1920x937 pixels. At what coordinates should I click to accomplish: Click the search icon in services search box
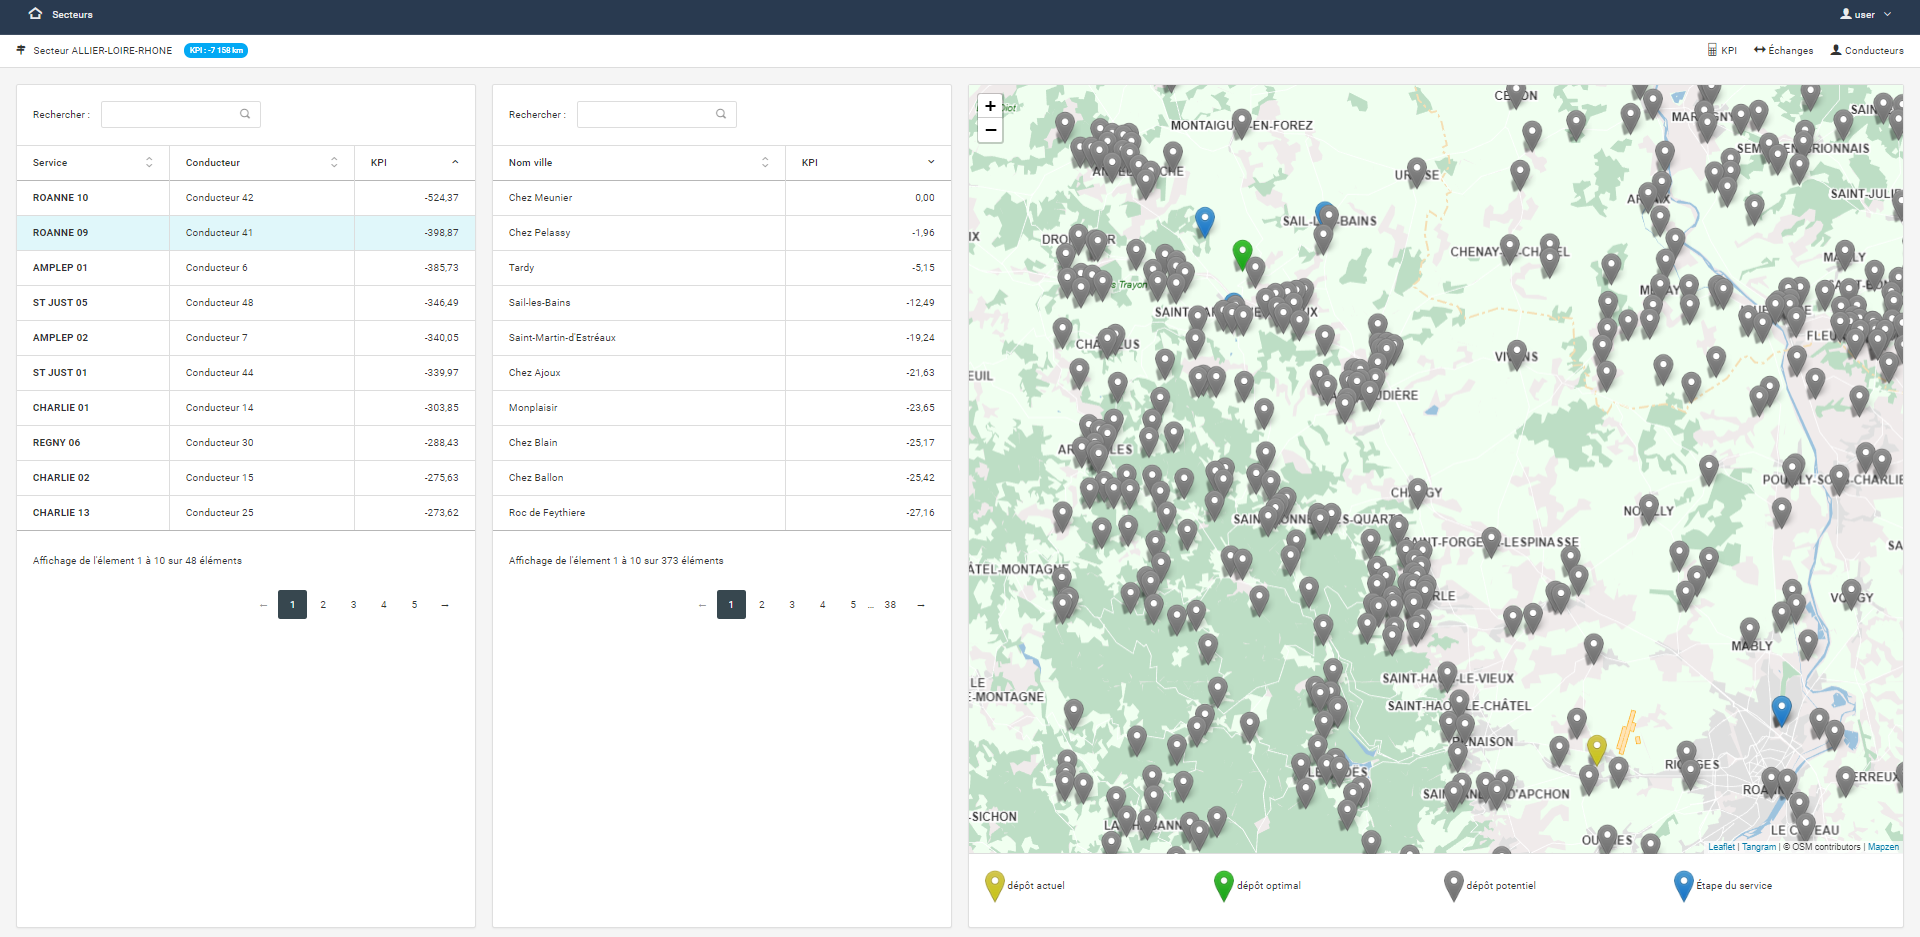(x=245, y=114)
